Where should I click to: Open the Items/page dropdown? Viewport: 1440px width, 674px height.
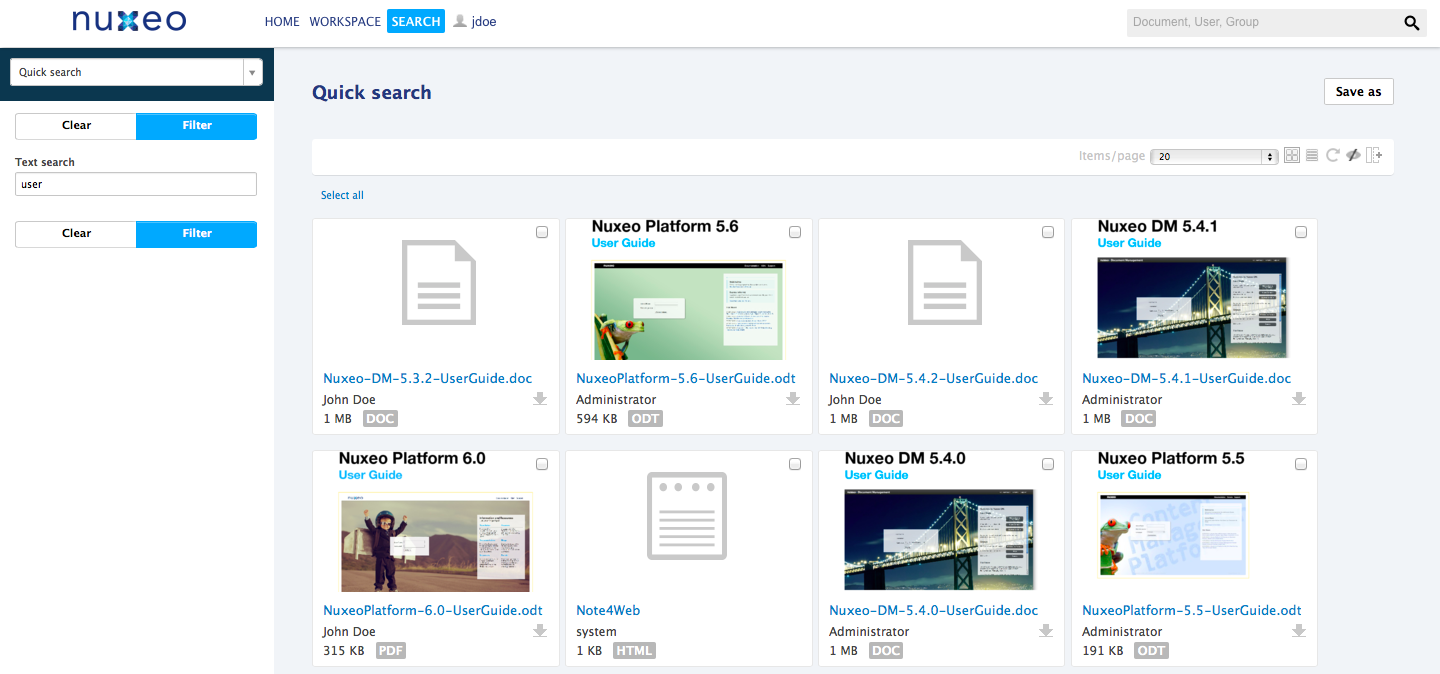(x=1215, y=156)
